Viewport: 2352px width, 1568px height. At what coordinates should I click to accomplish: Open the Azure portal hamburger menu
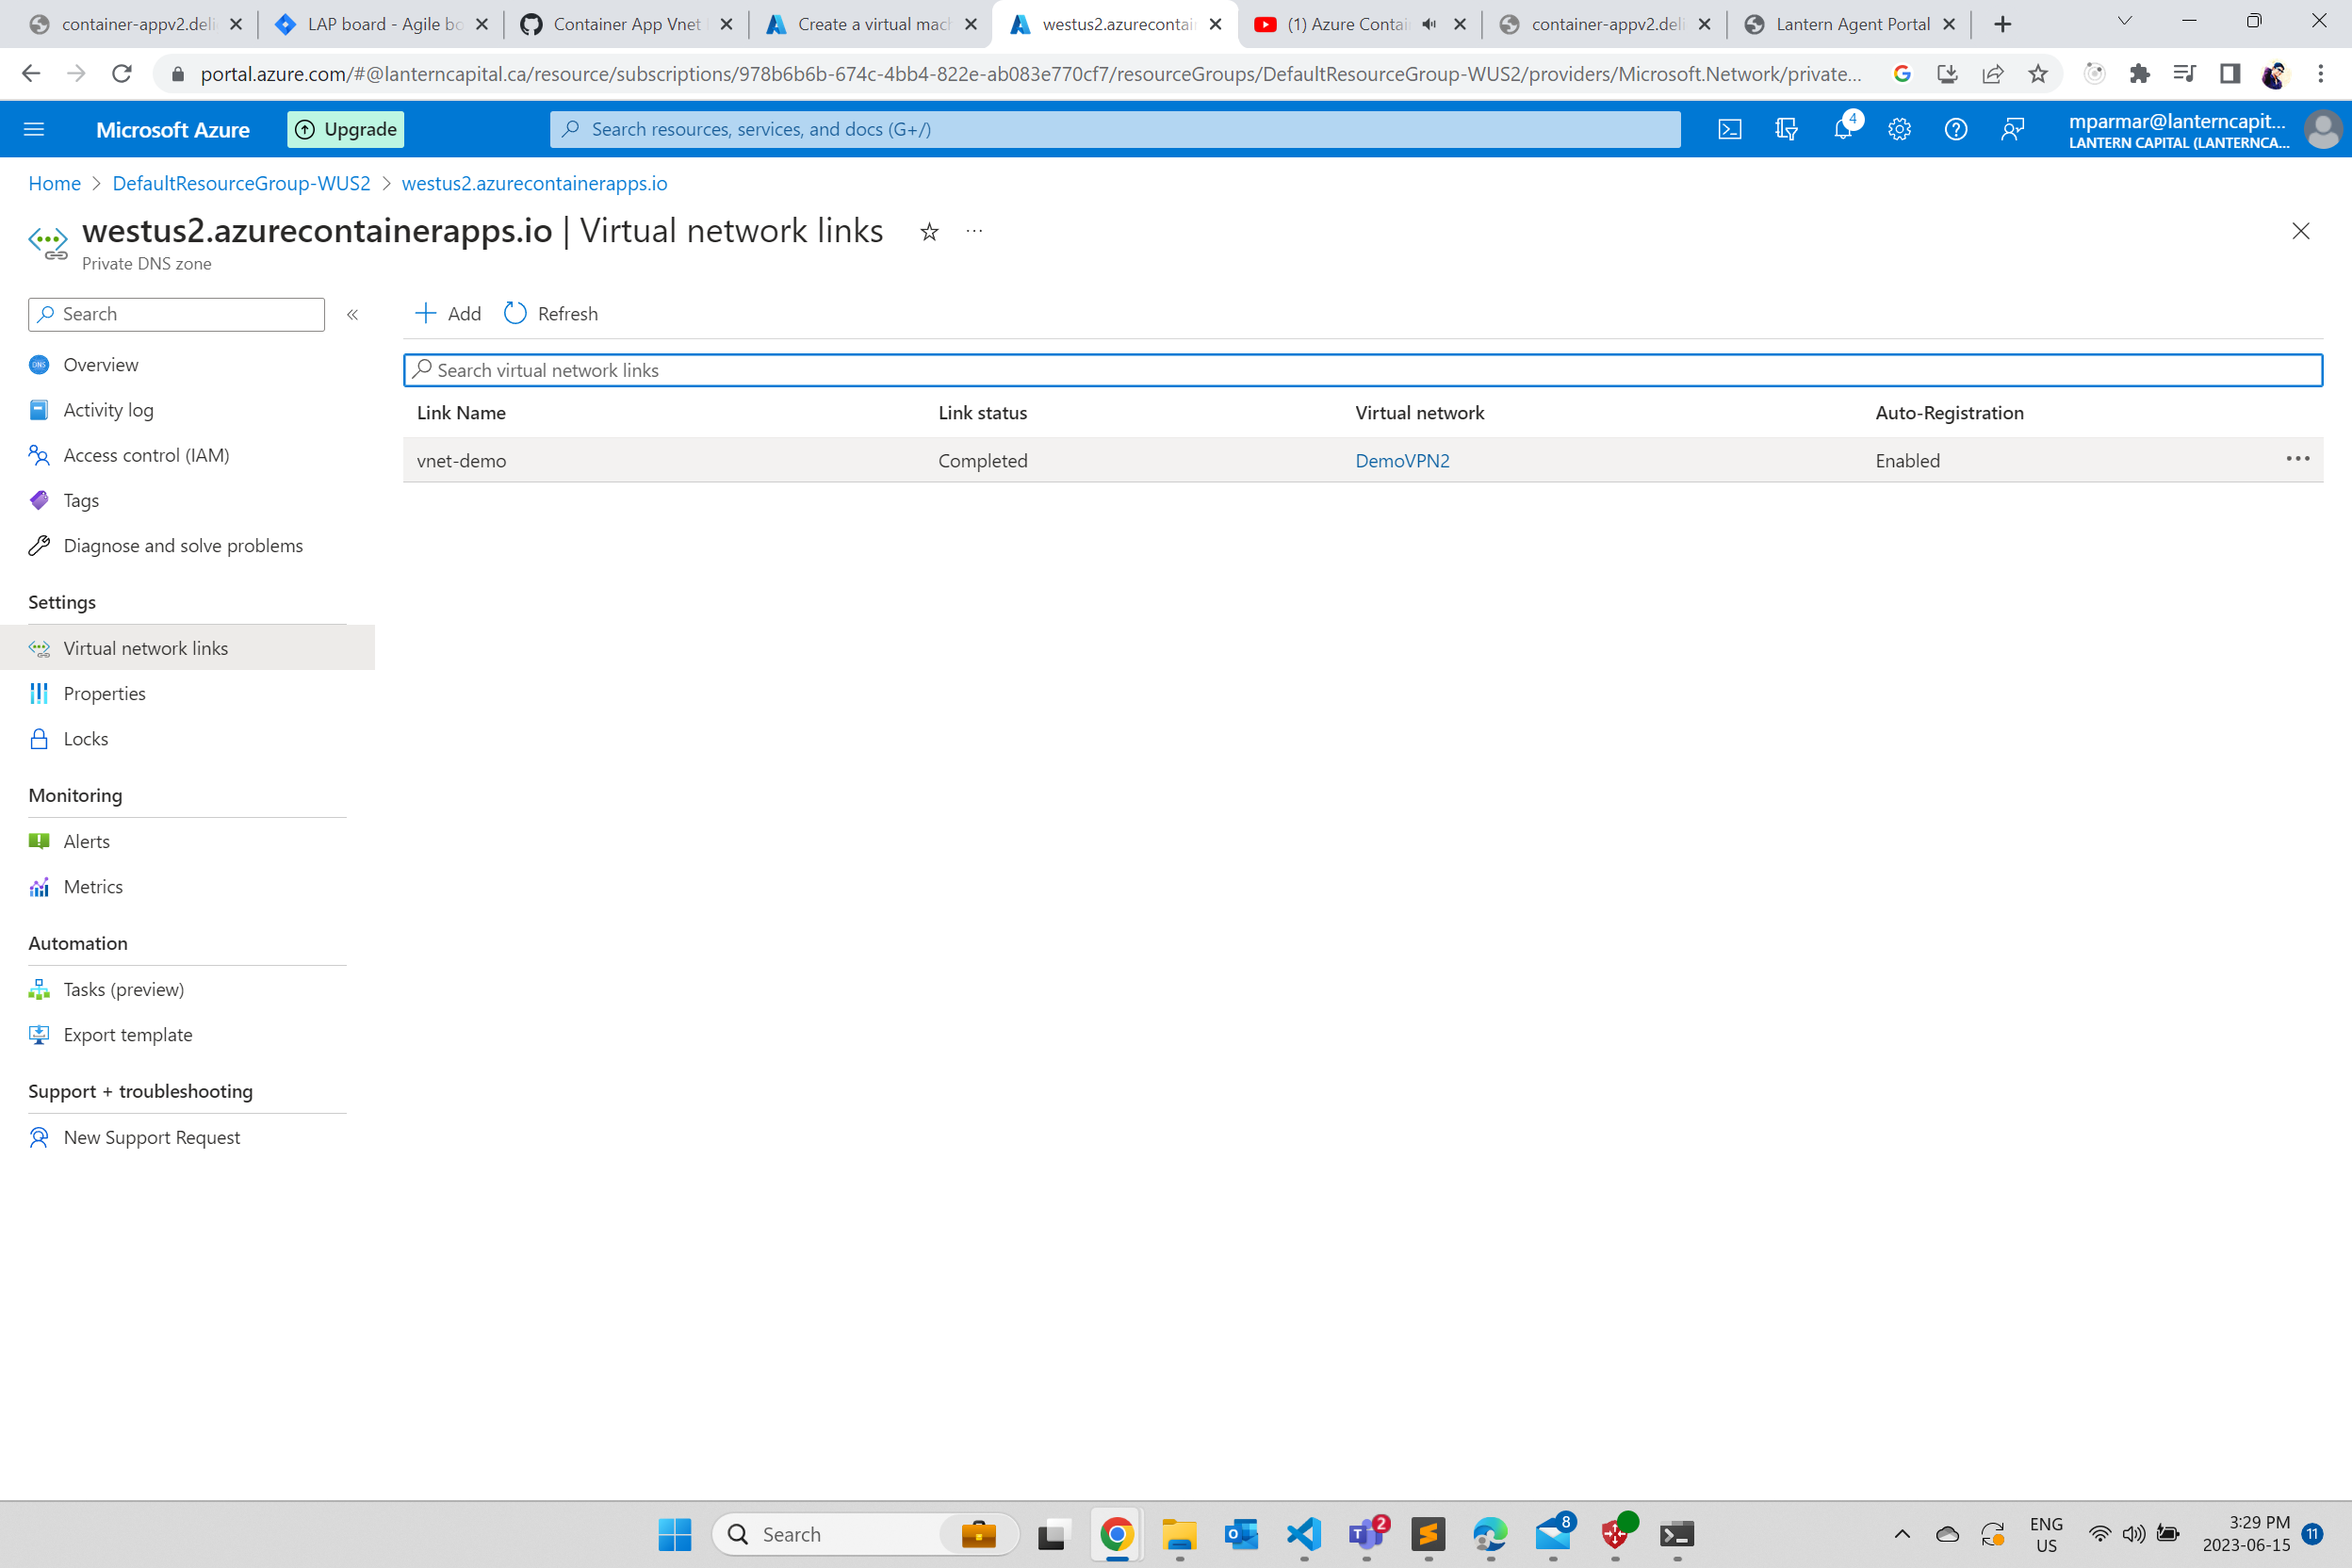(34, 129)
